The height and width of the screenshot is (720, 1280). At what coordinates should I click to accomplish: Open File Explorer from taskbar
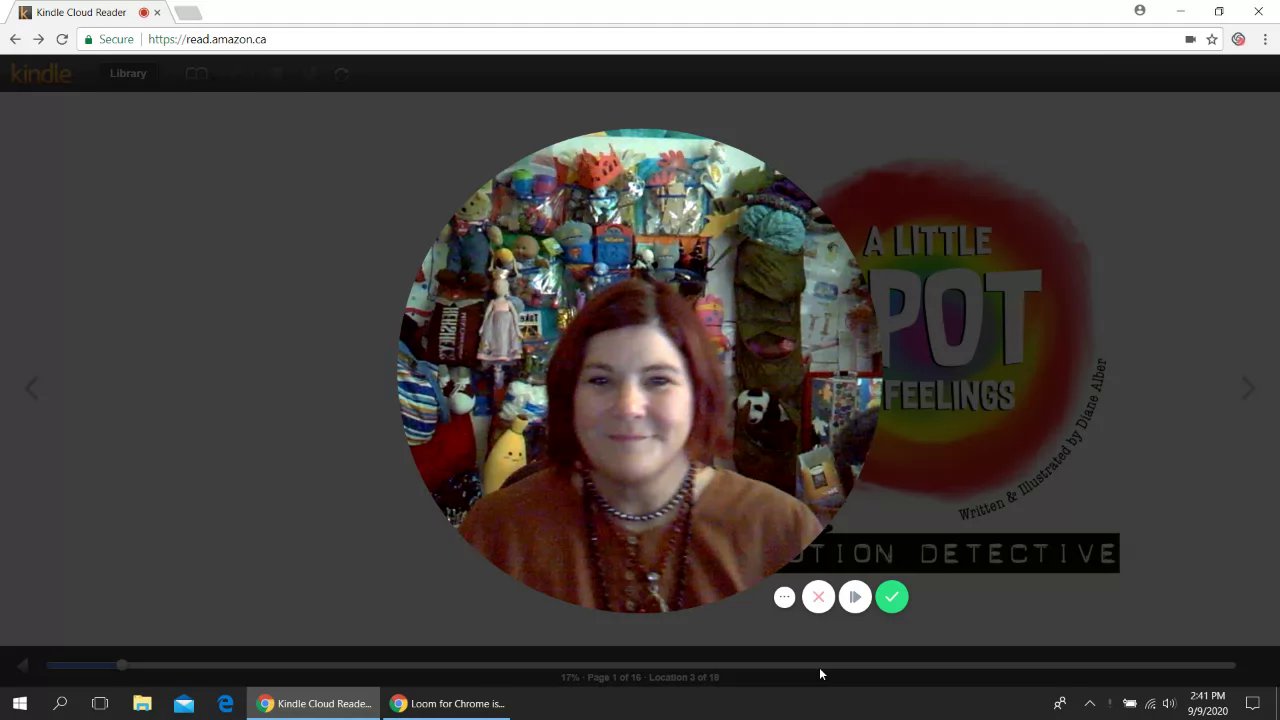[142, 703]
